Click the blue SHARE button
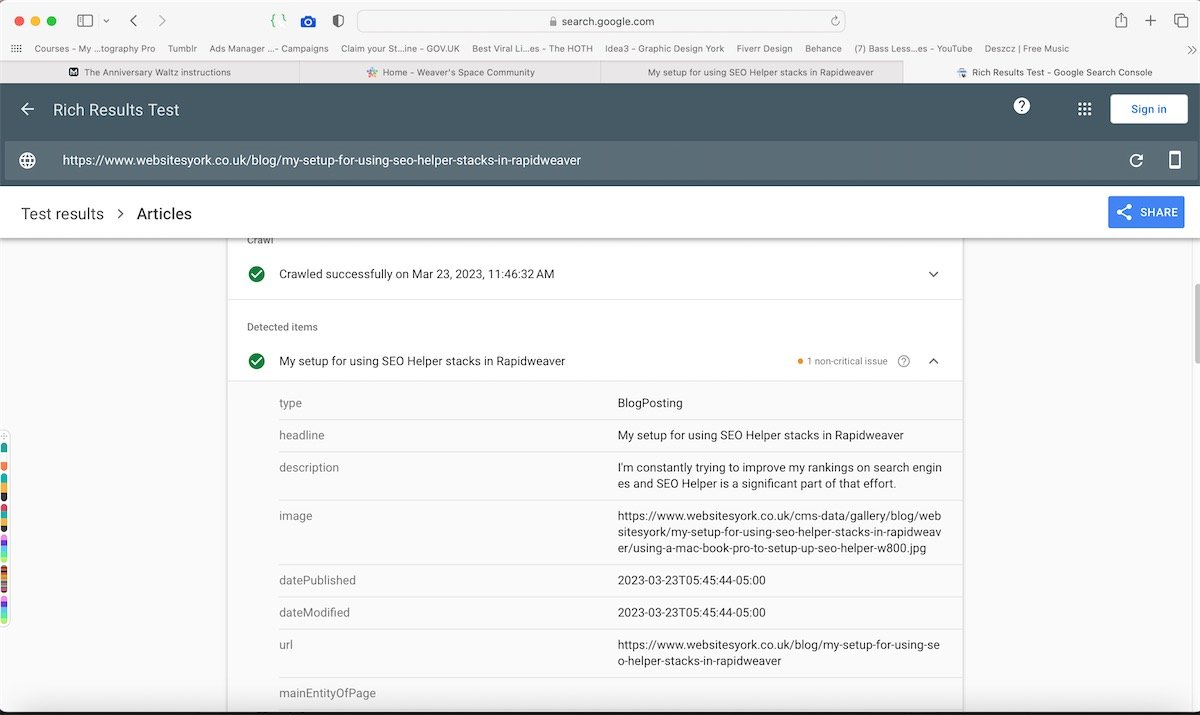Screen dimensions: 1200x715 1146,212
